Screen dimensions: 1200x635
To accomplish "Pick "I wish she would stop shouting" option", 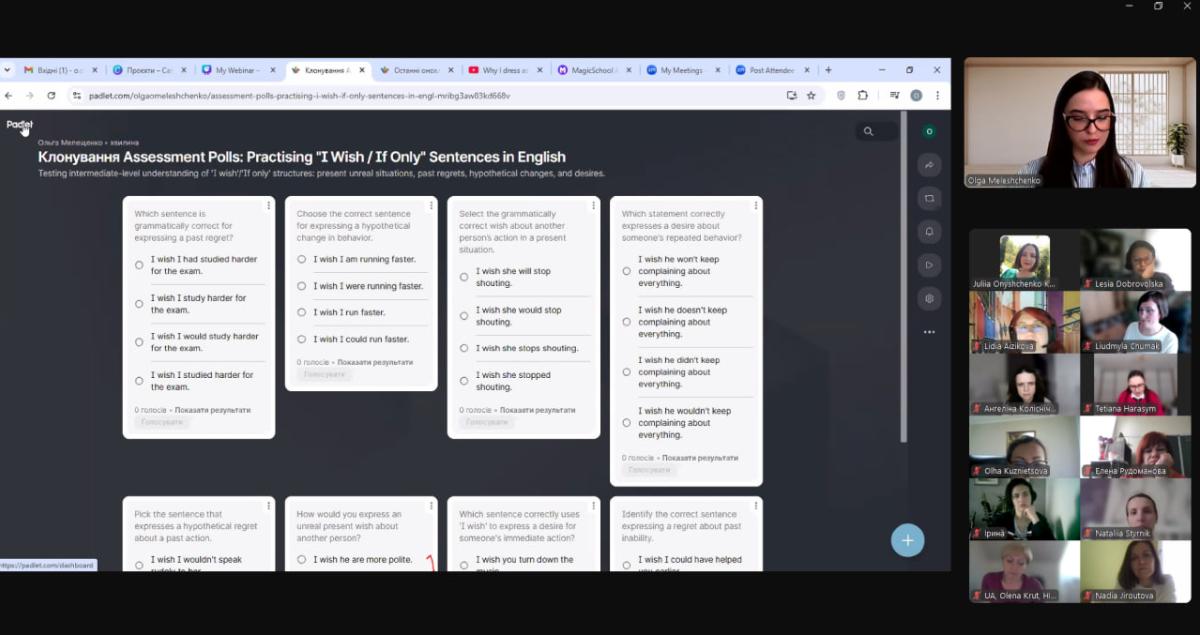I will coord(464,316).
